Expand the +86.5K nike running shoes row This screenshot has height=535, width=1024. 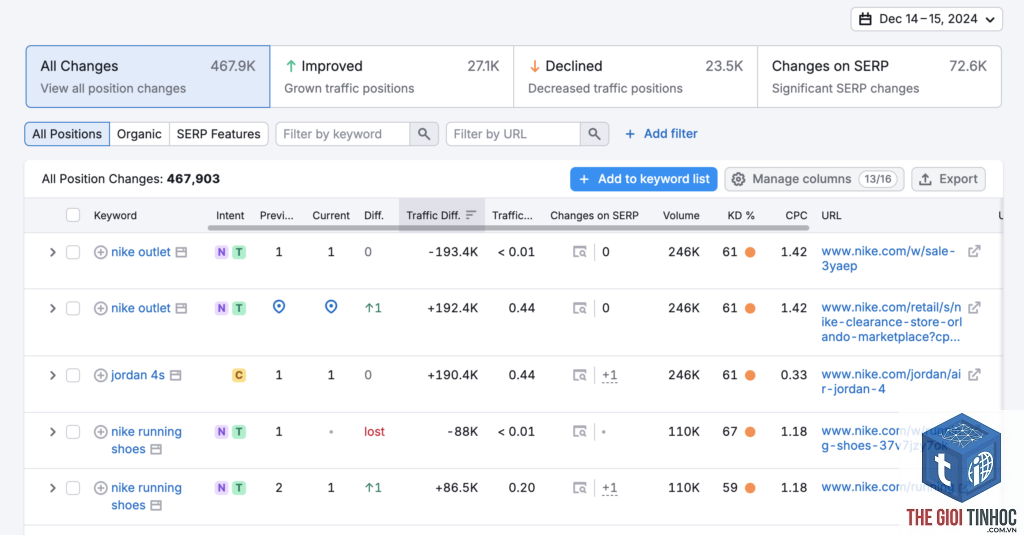tap(53, 488)
